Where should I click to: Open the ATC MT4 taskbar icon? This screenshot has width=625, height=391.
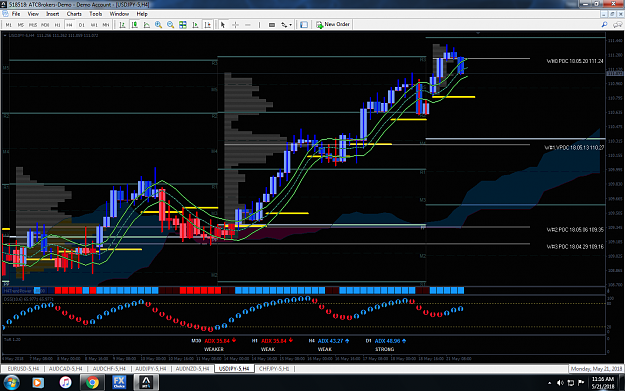[146, 383]
